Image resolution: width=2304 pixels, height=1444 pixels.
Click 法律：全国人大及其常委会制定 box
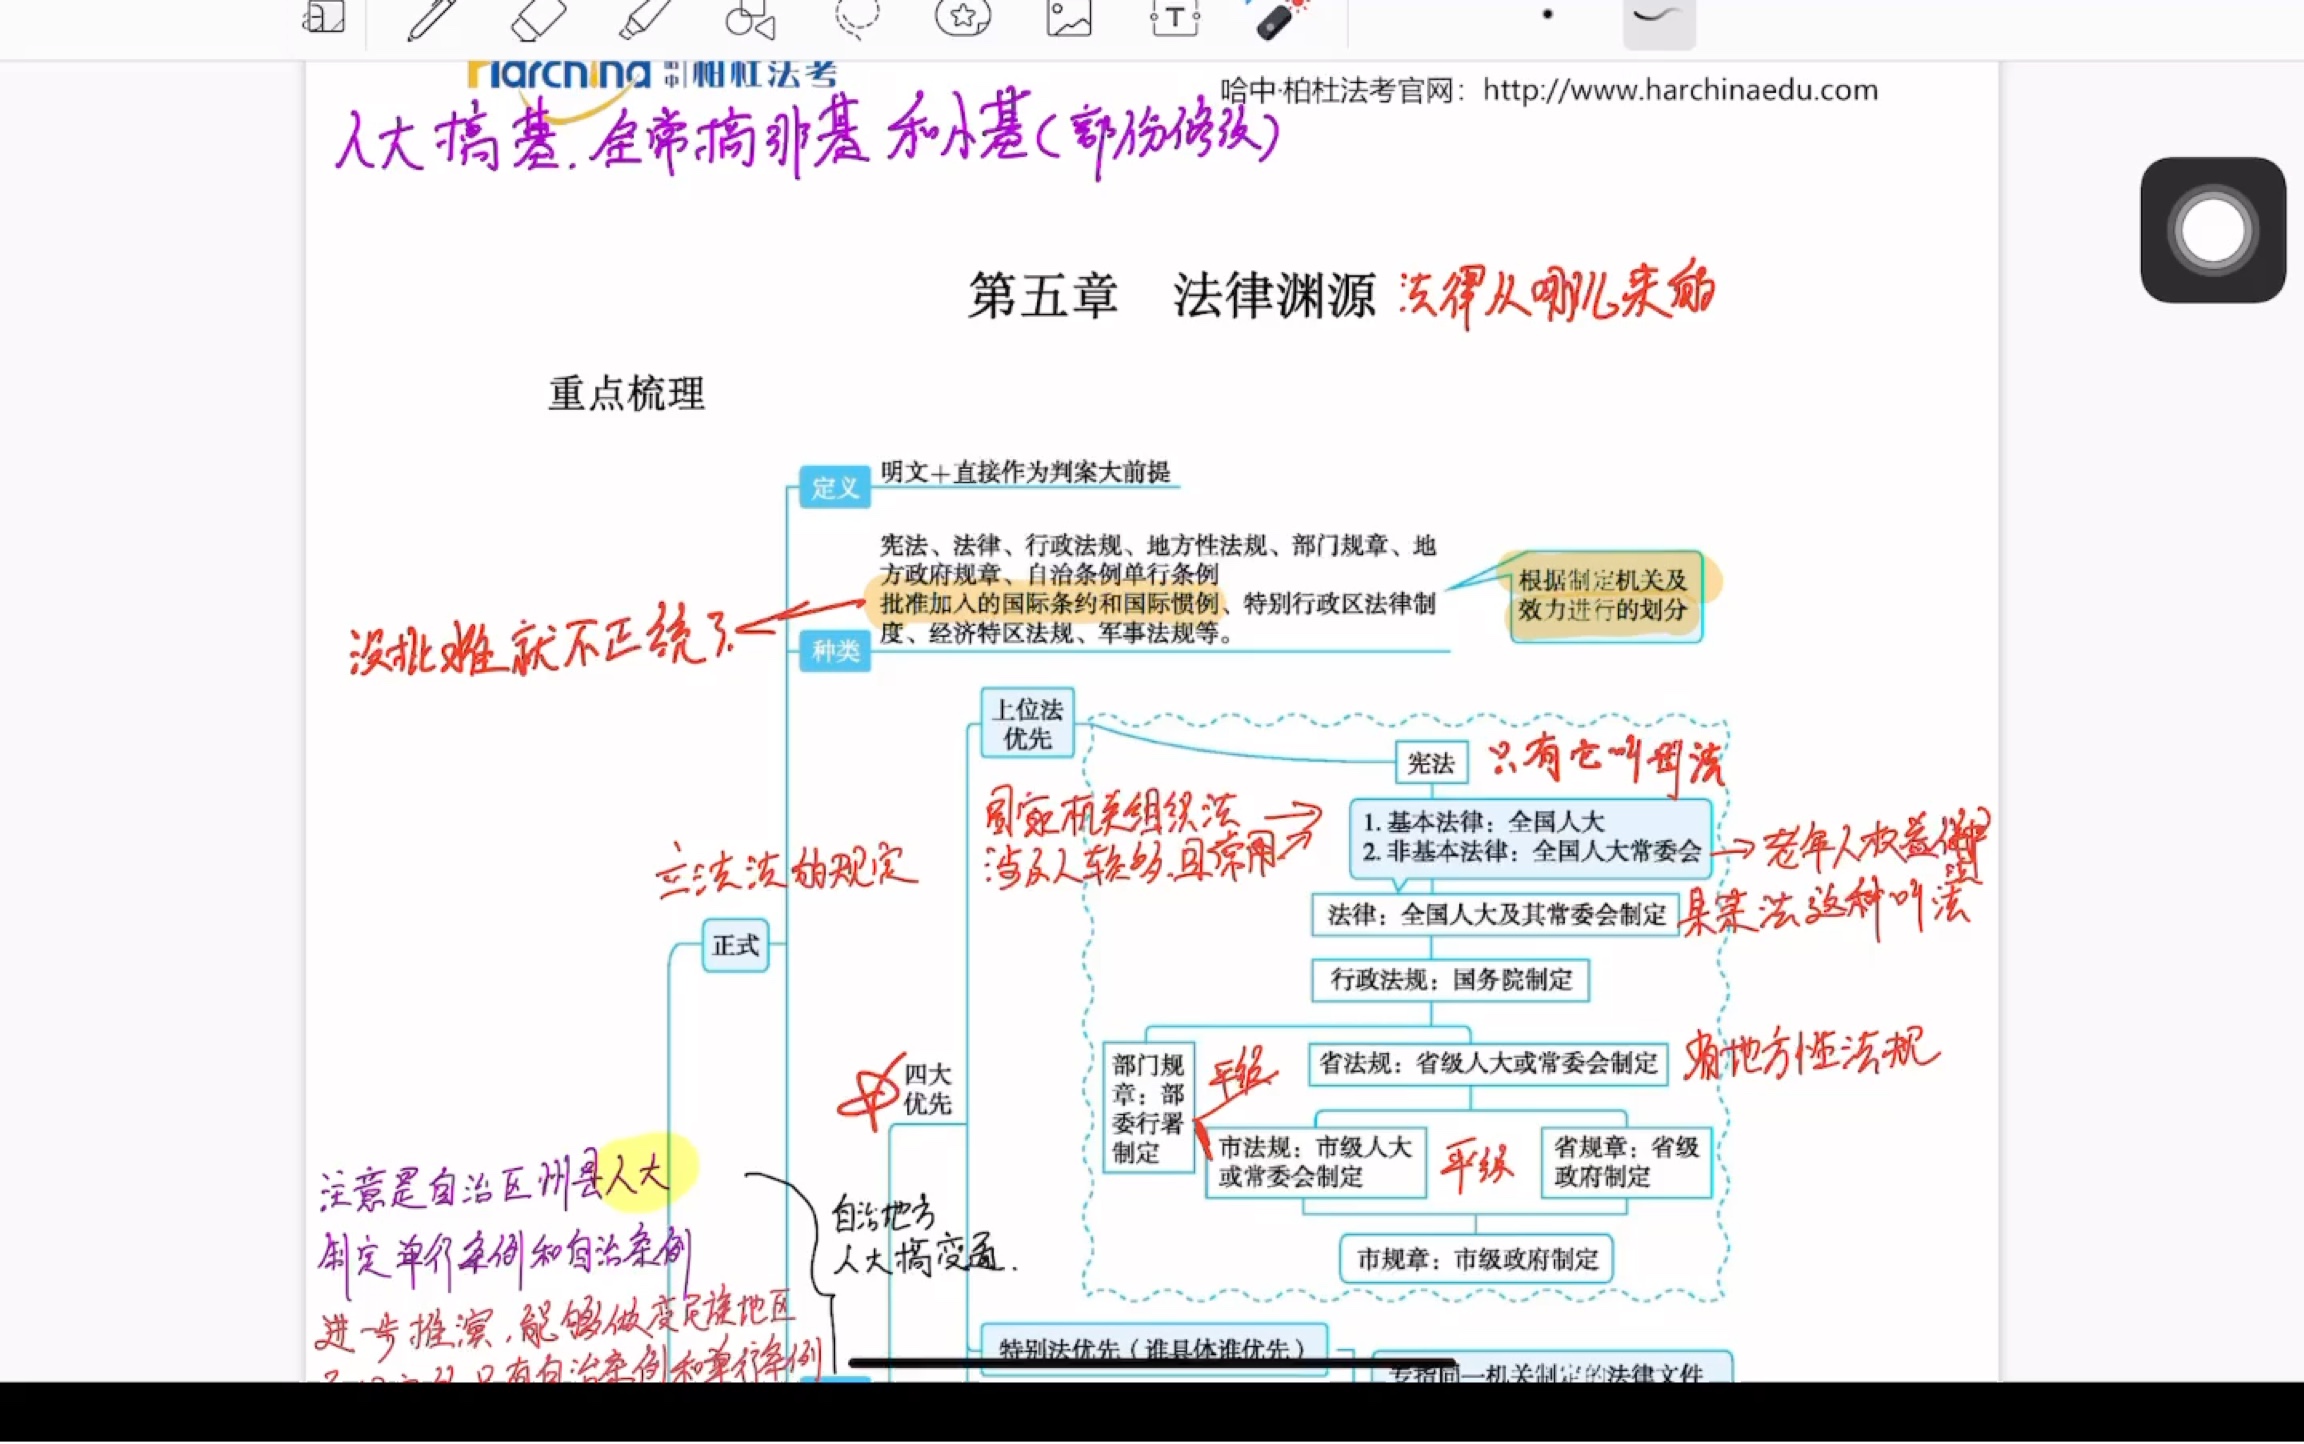pos(1495,914)
